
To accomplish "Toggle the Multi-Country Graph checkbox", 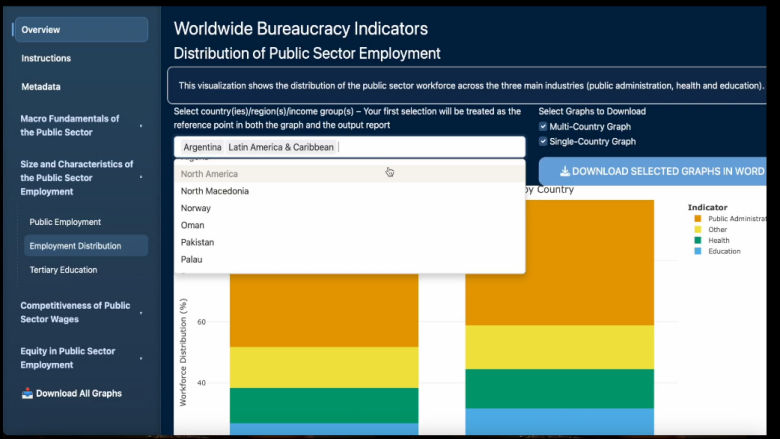I will pyautogui.click(x=543, y=127).
